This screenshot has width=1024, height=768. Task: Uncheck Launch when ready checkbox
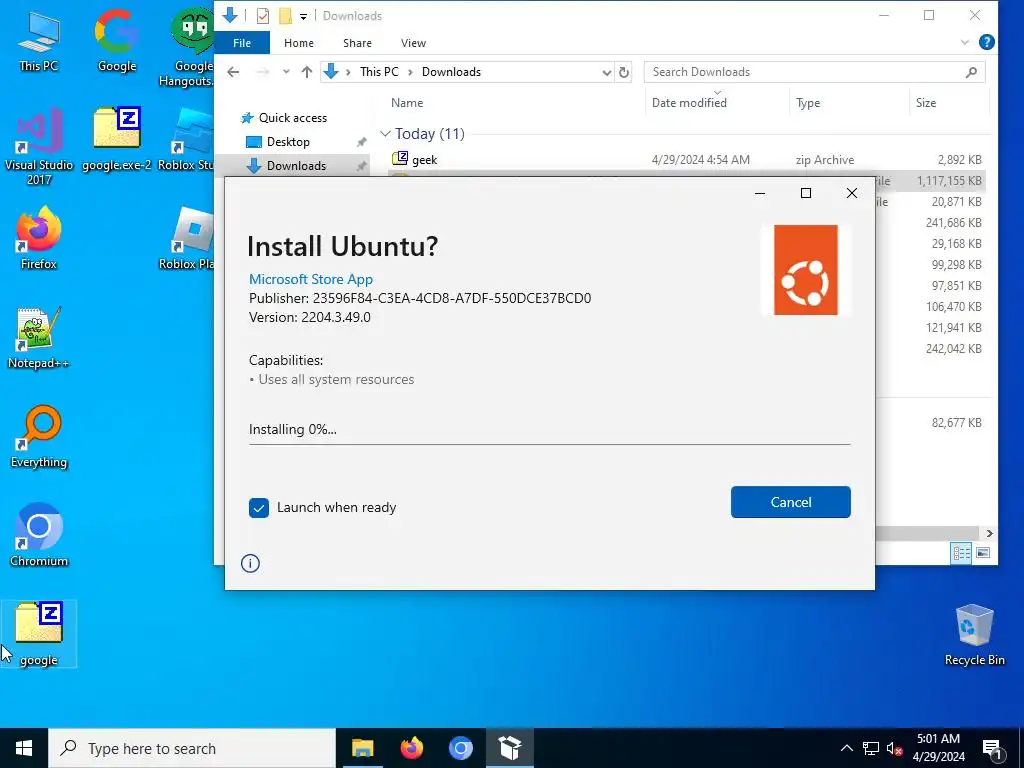259,507
